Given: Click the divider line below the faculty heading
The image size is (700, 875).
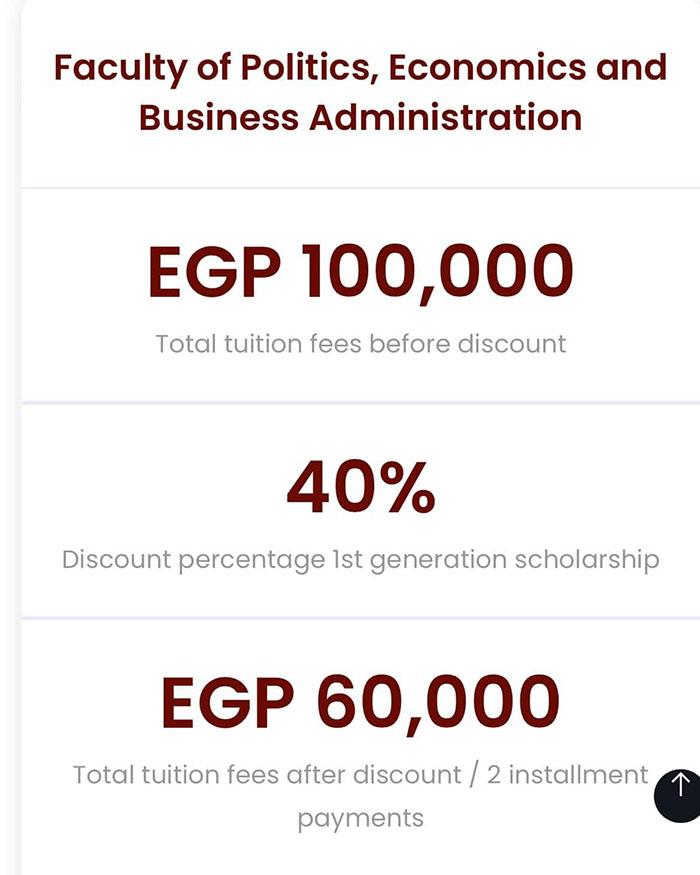Looking at the screenshot, I should (x=360, y=187).
